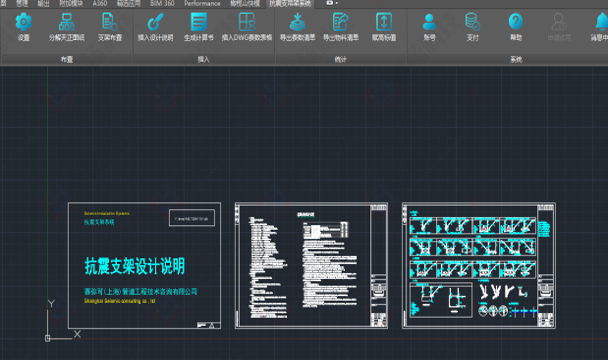Click the yellow English company name text
608x360 pixels.
(119, 301)
